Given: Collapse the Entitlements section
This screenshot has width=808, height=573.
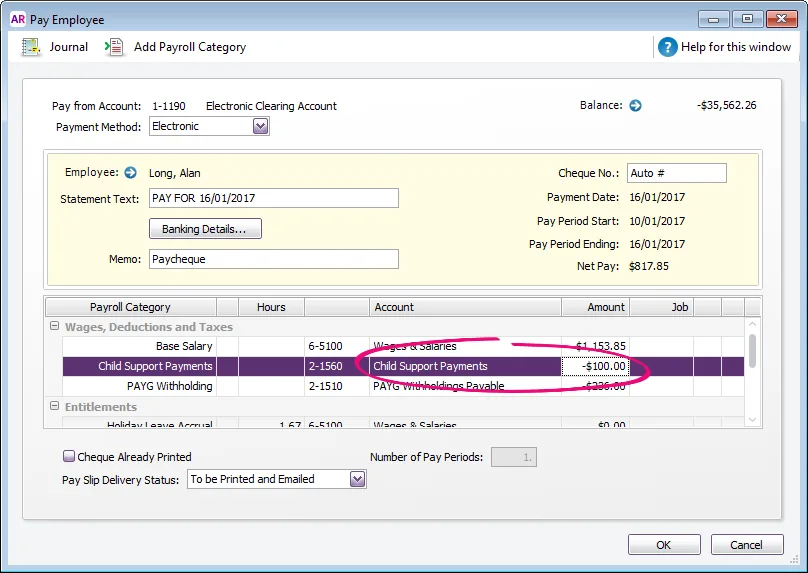Looking at the screenshot, I should coord(54,406).
